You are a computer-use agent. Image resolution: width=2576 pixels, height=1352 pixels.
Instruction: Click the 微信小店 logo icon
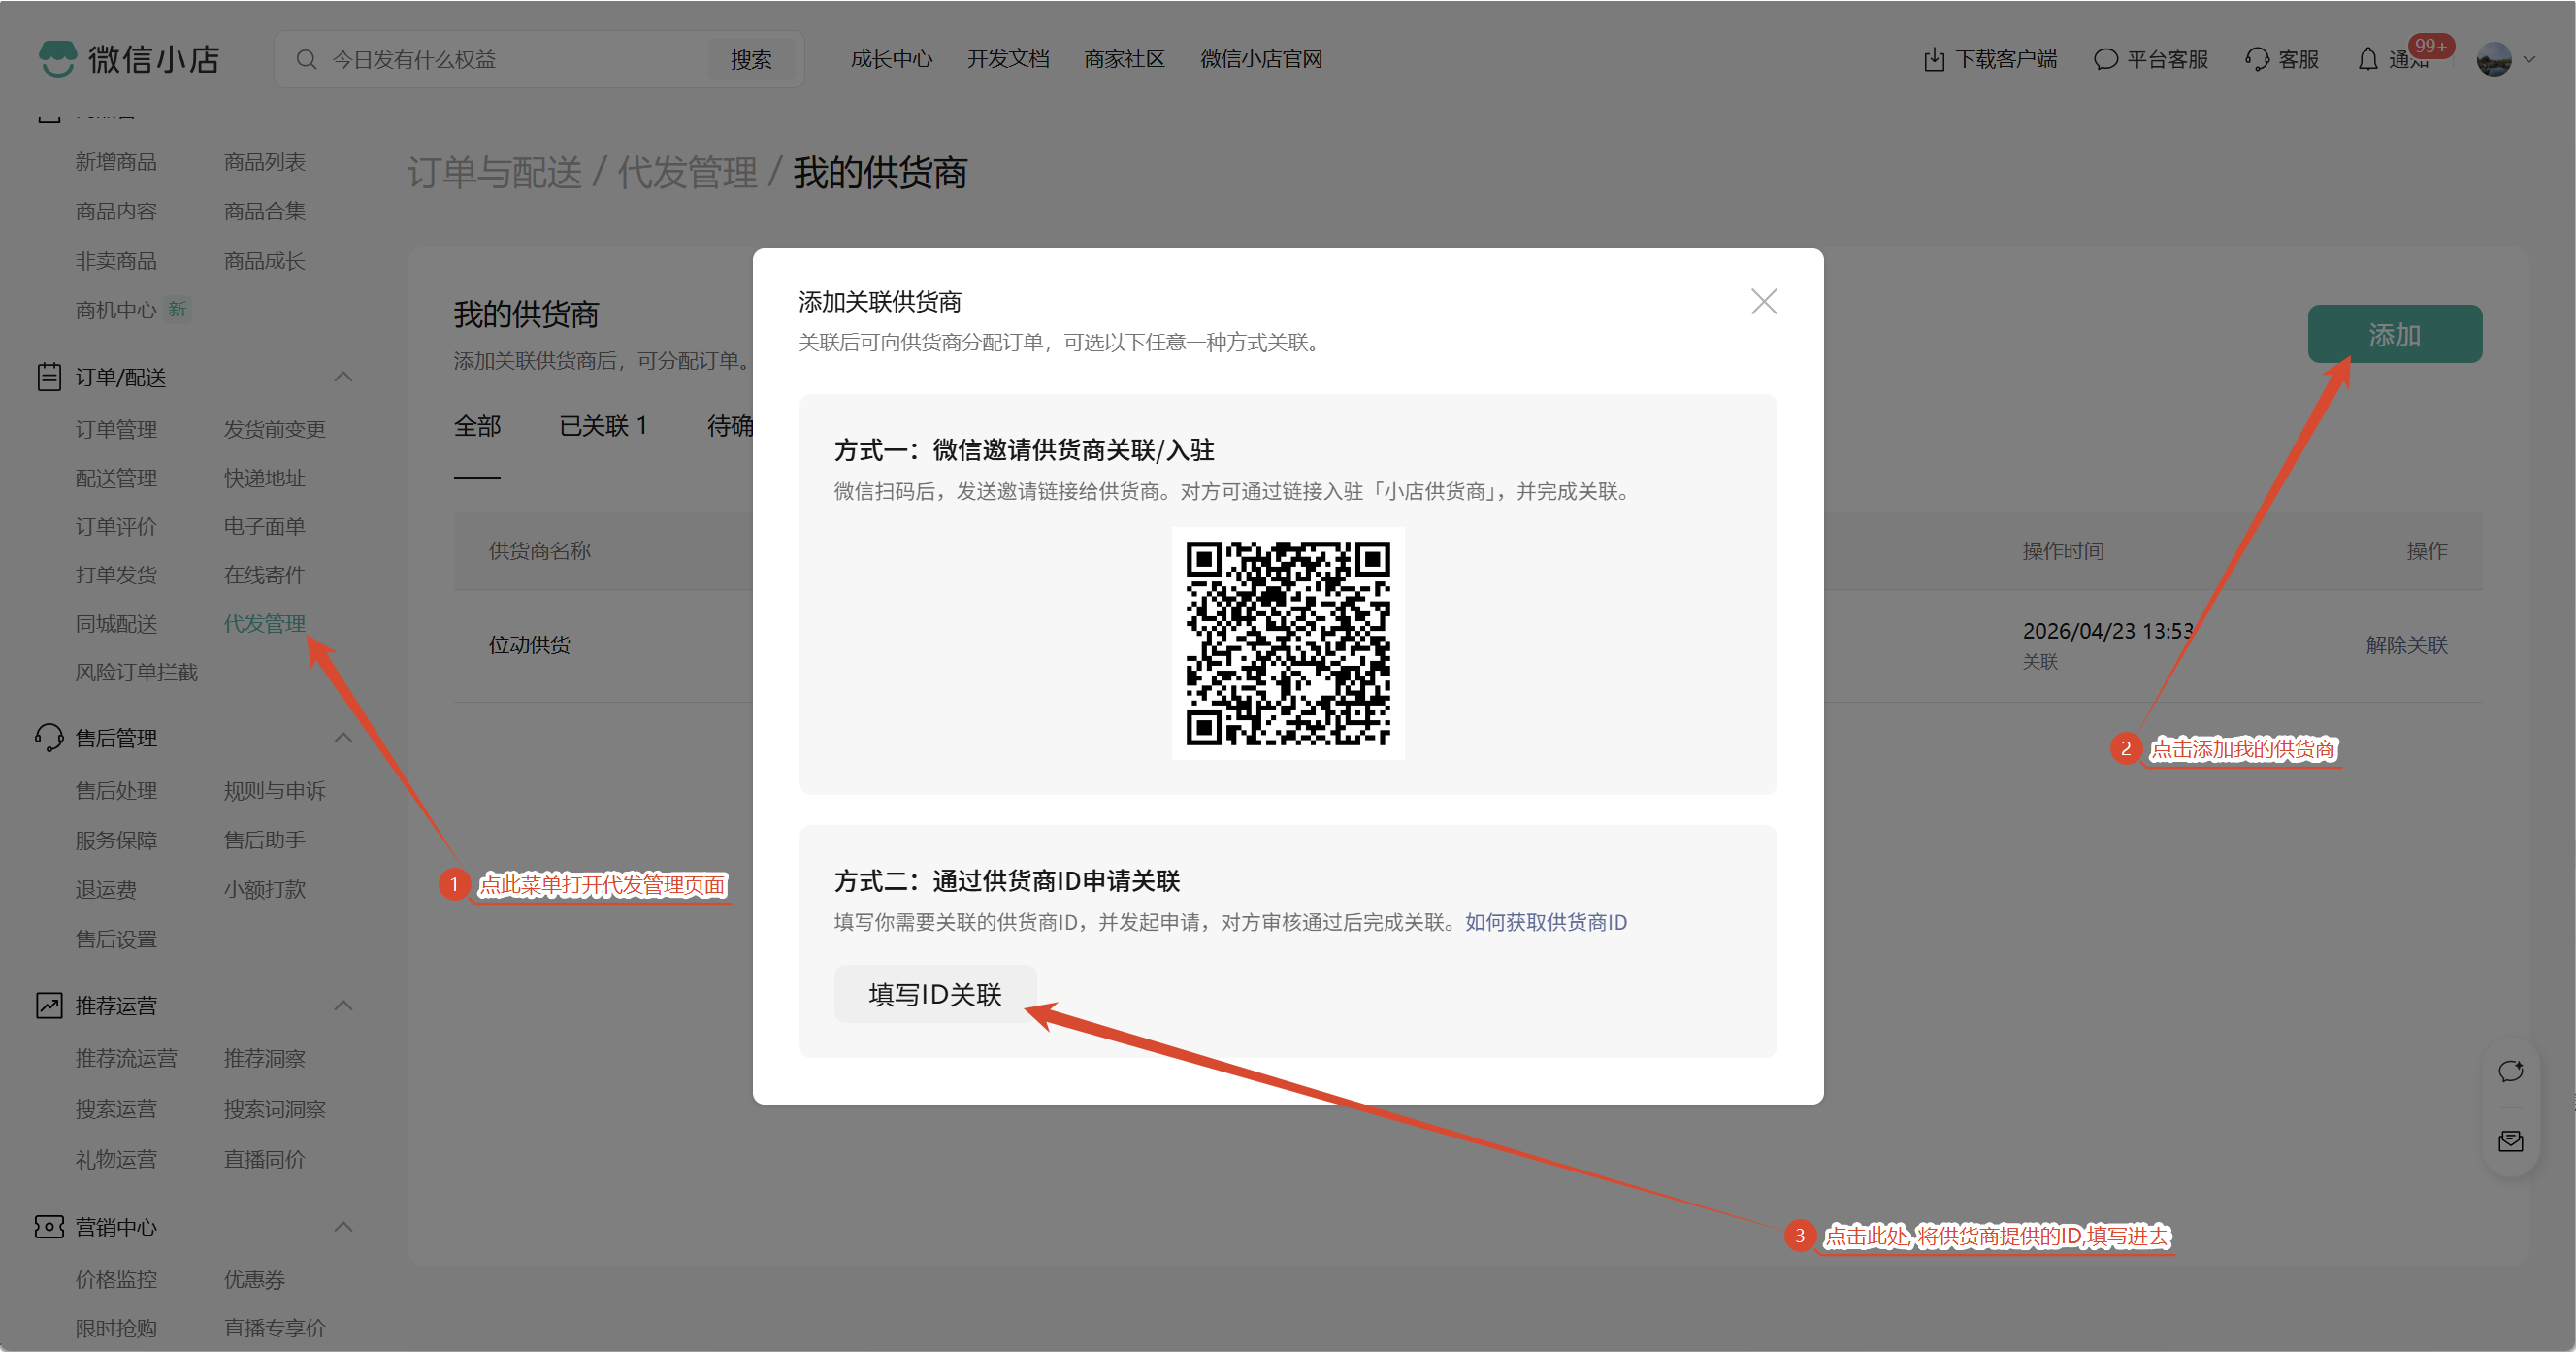(x=57, y=59)
